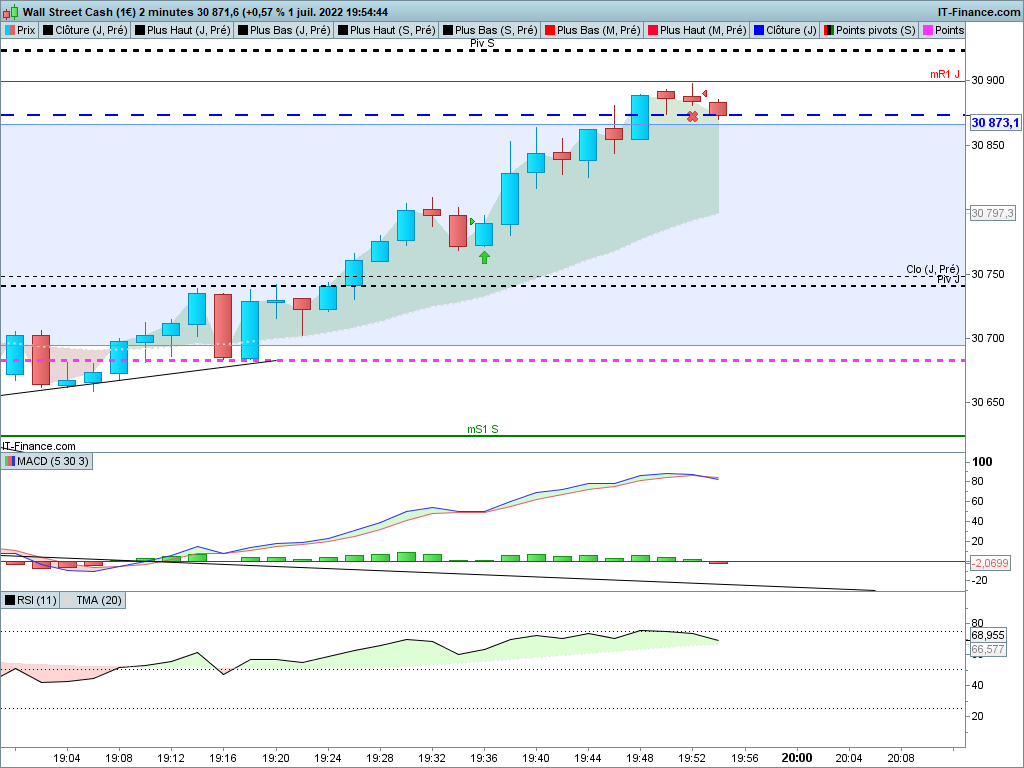This screenshot has width=1024, height=768.
Task: Click the mS1 S support label
Action: (x=483, y=429)
